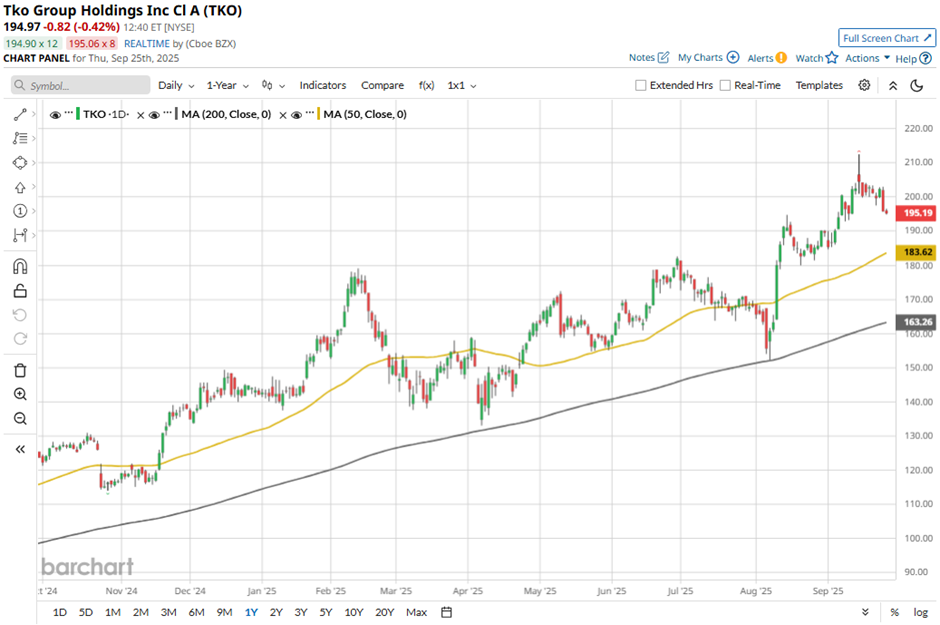Open the 1-Year period dropdown
Screen dimensions: 940x625
click(x=227, y=85)
